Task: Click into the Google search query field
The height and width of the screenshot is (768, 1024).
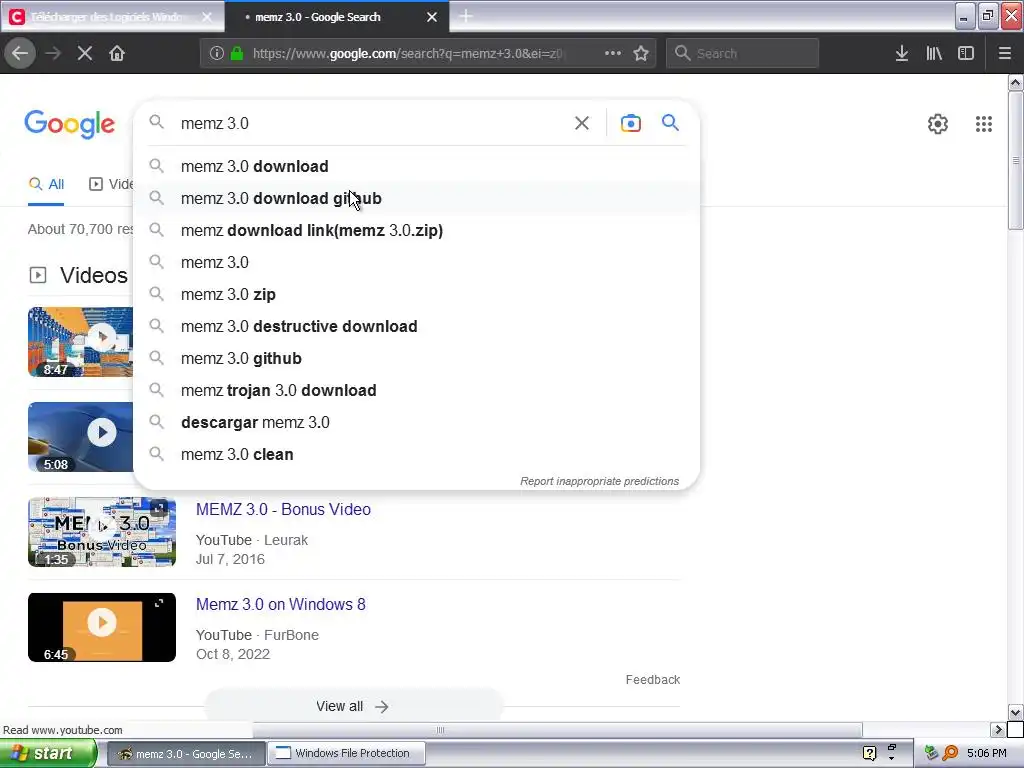Action: (x=372, y=123)
